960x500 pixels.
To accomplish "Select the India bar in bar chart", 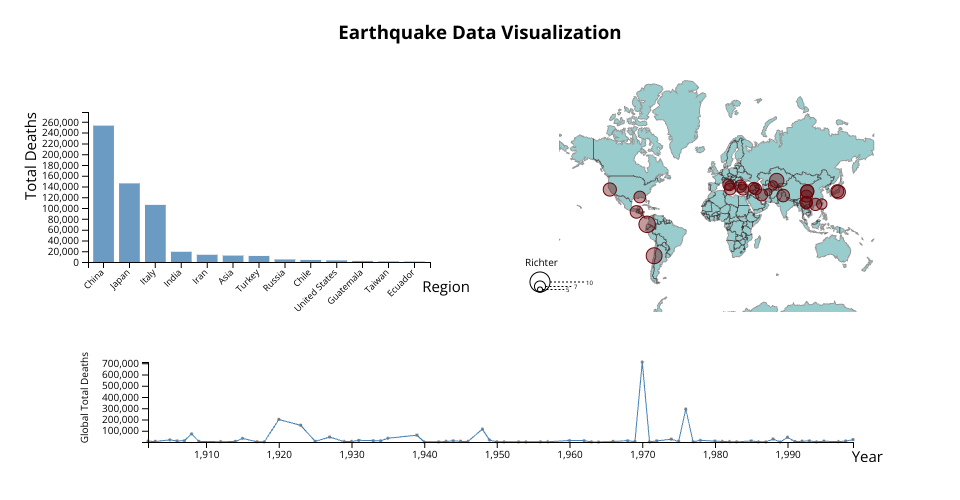I will (x=181, y=257).
